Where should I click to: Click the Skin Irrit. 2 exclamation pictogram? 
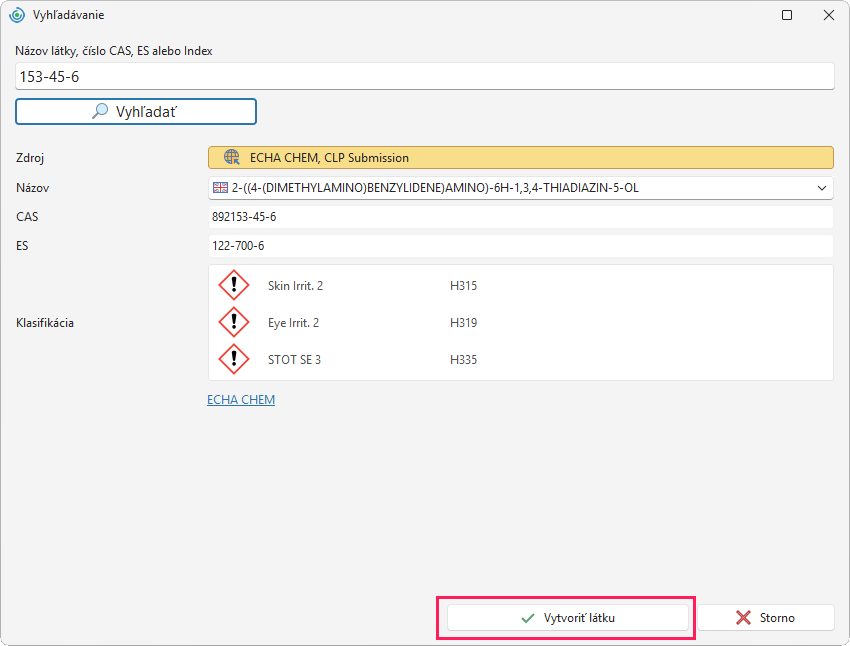(x=234, y=285)
